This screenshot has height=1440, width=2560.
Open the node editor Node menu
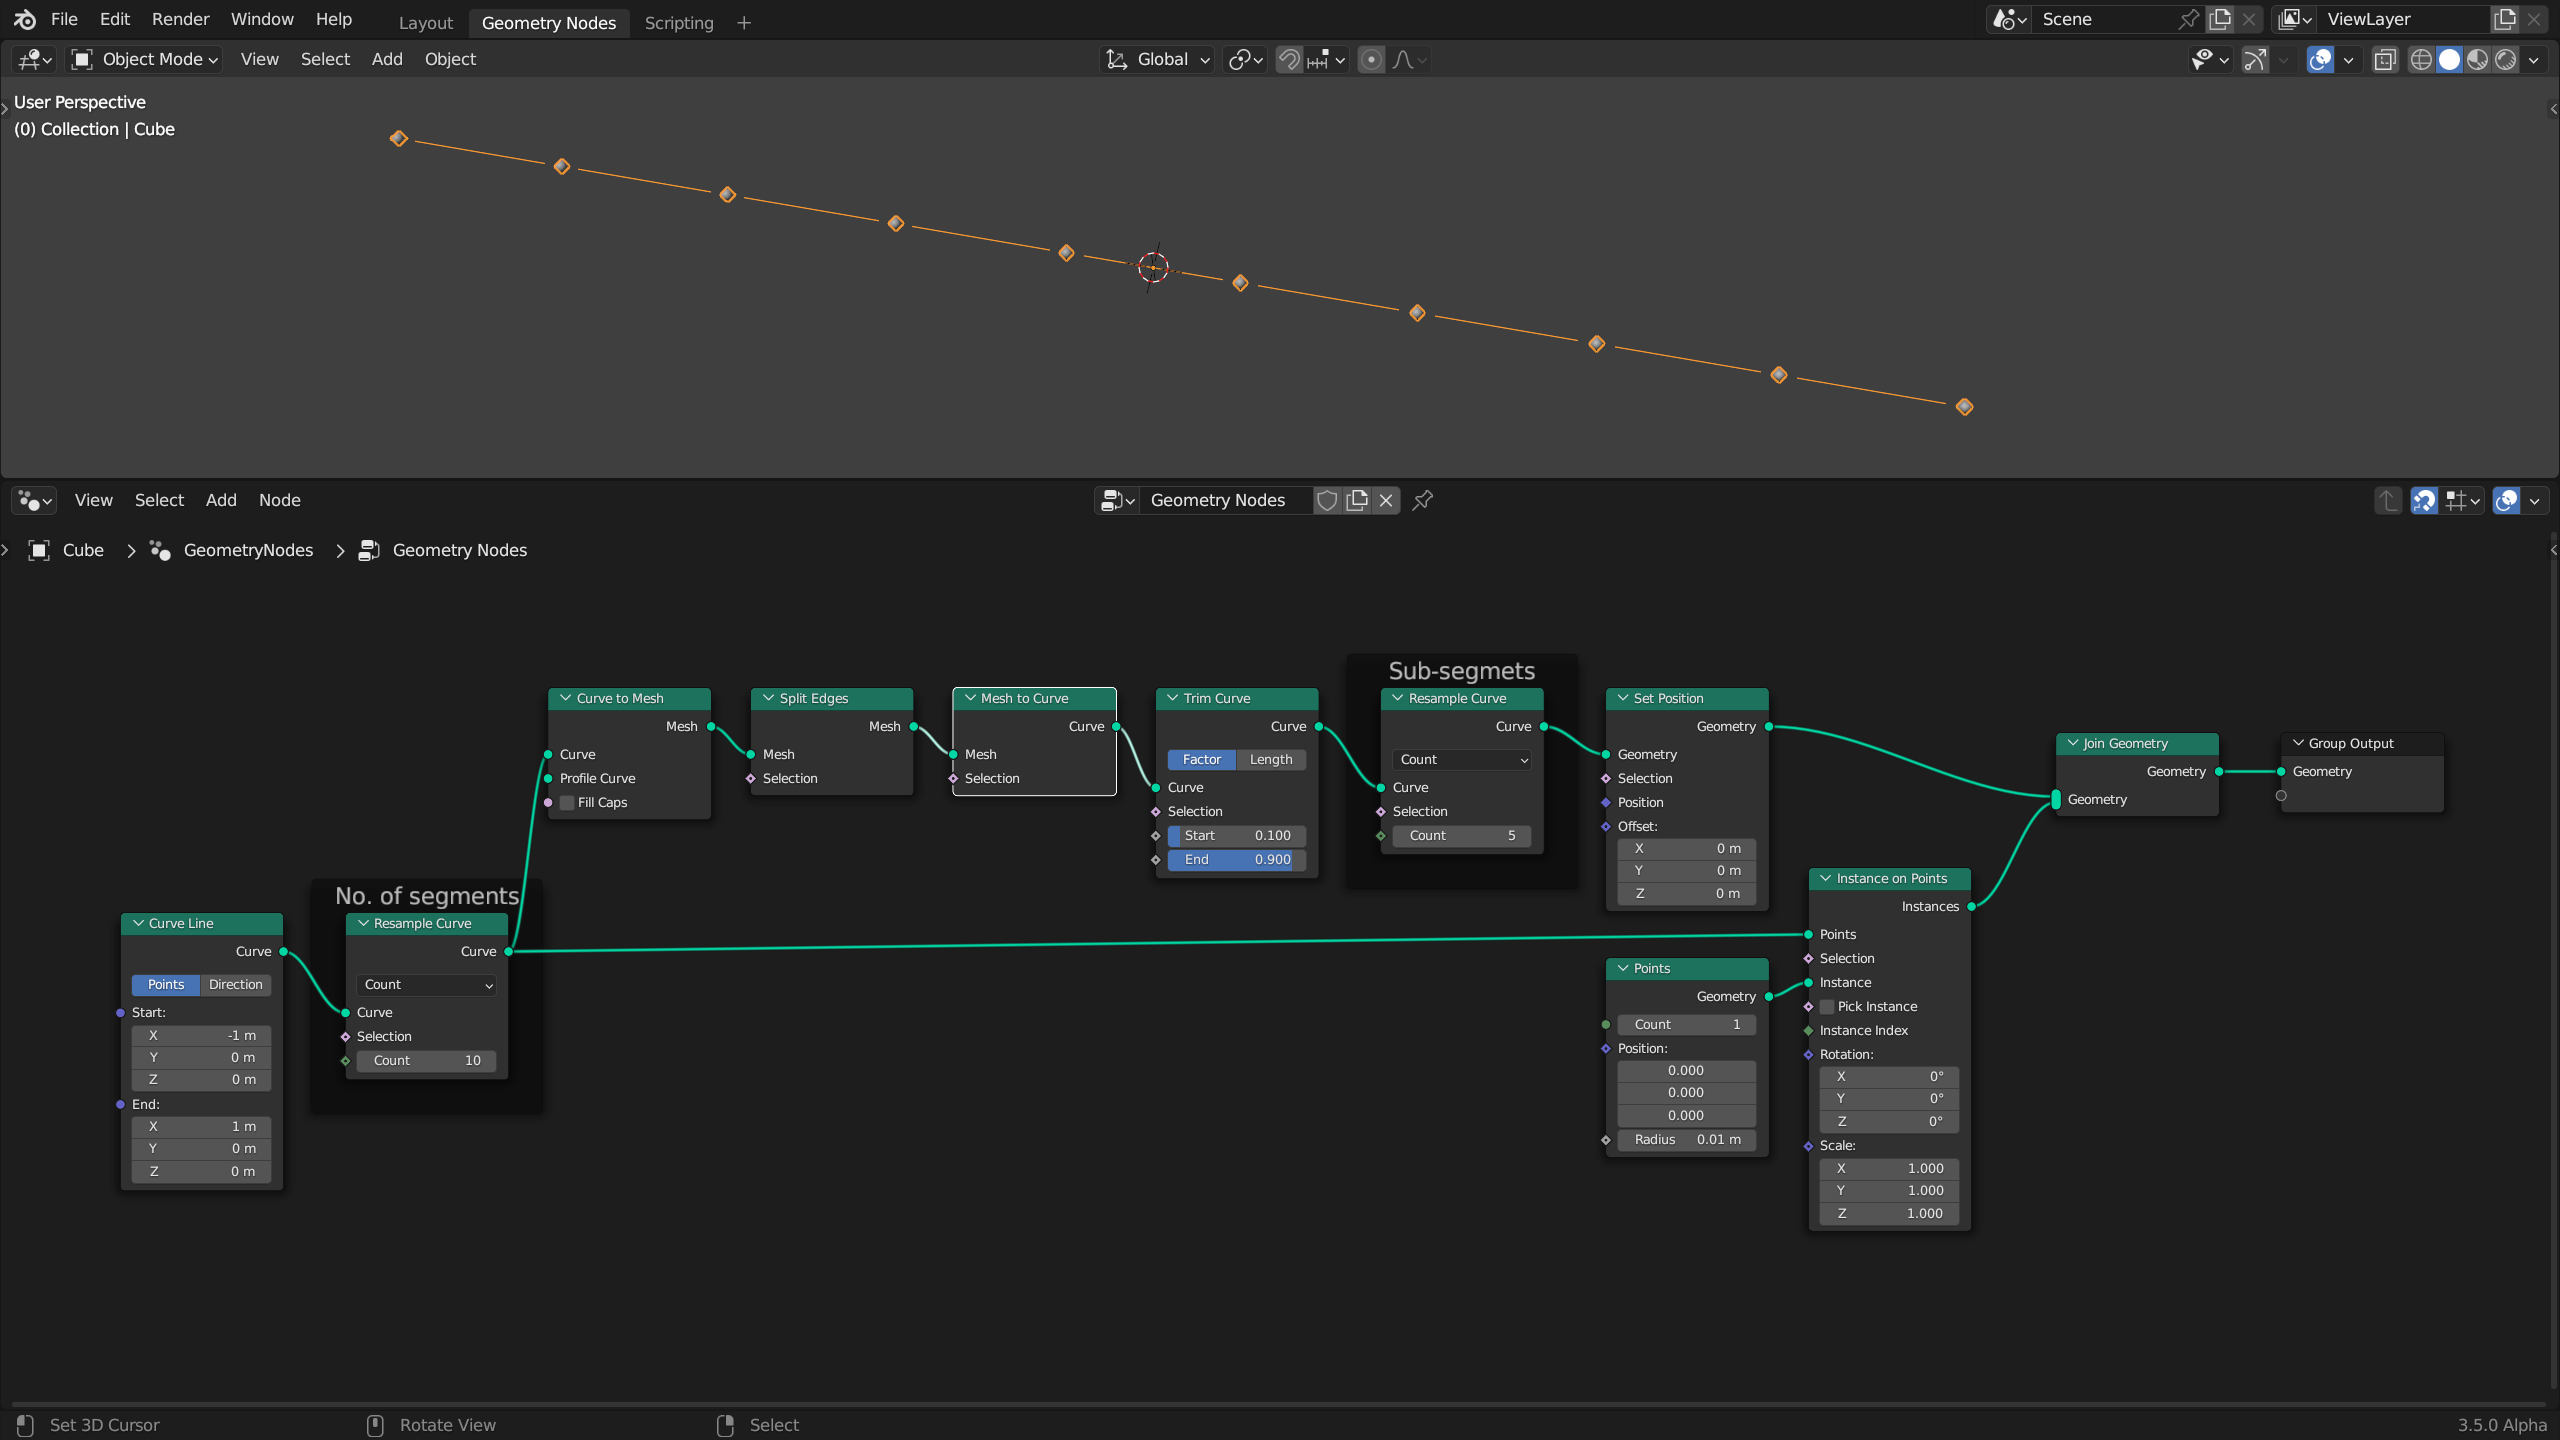pos(280,500)
